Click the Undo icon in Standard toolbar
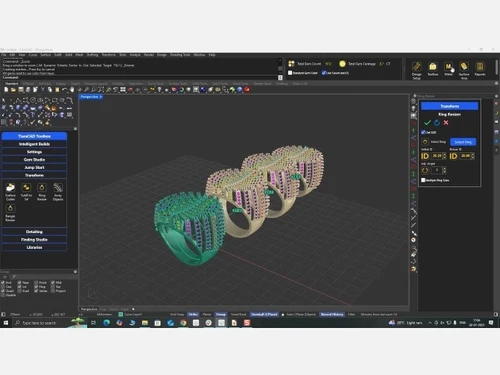 point(64,89)
